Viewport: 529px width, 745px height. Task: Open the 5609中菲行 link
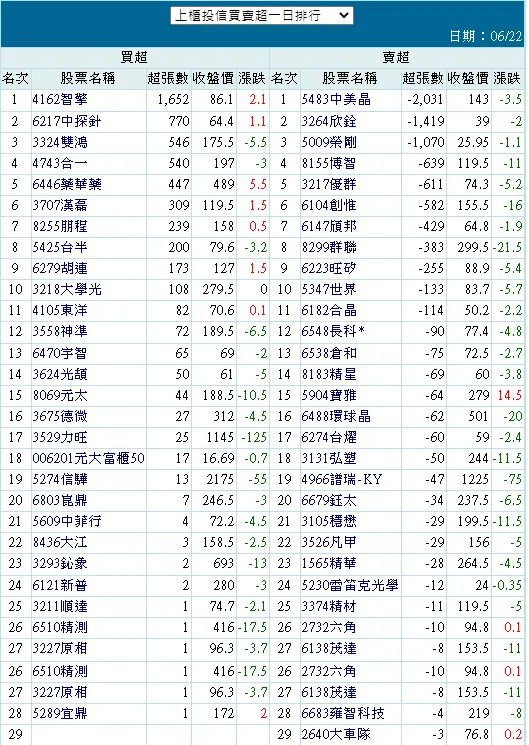click(x=67, y=521)
